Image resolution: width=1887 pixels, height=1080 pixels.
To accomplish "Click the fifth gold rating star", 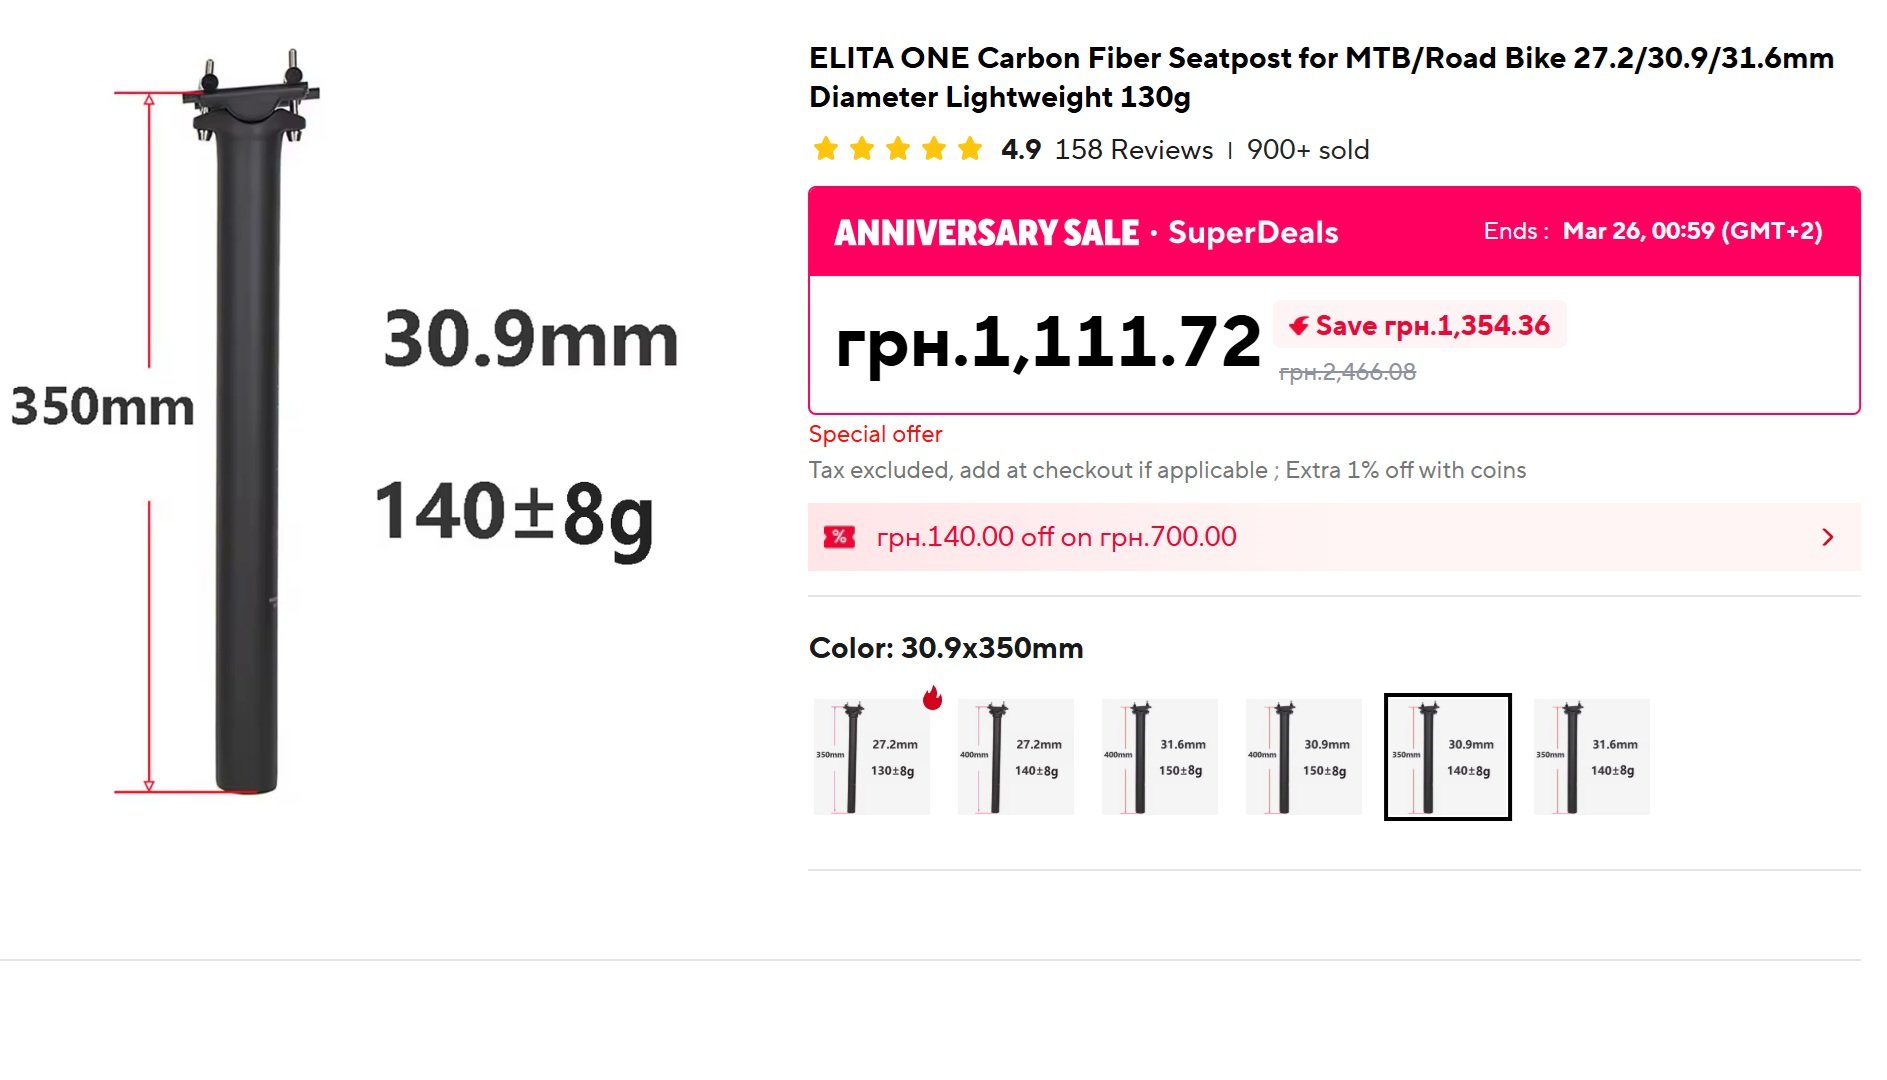I will click(969, 150).
